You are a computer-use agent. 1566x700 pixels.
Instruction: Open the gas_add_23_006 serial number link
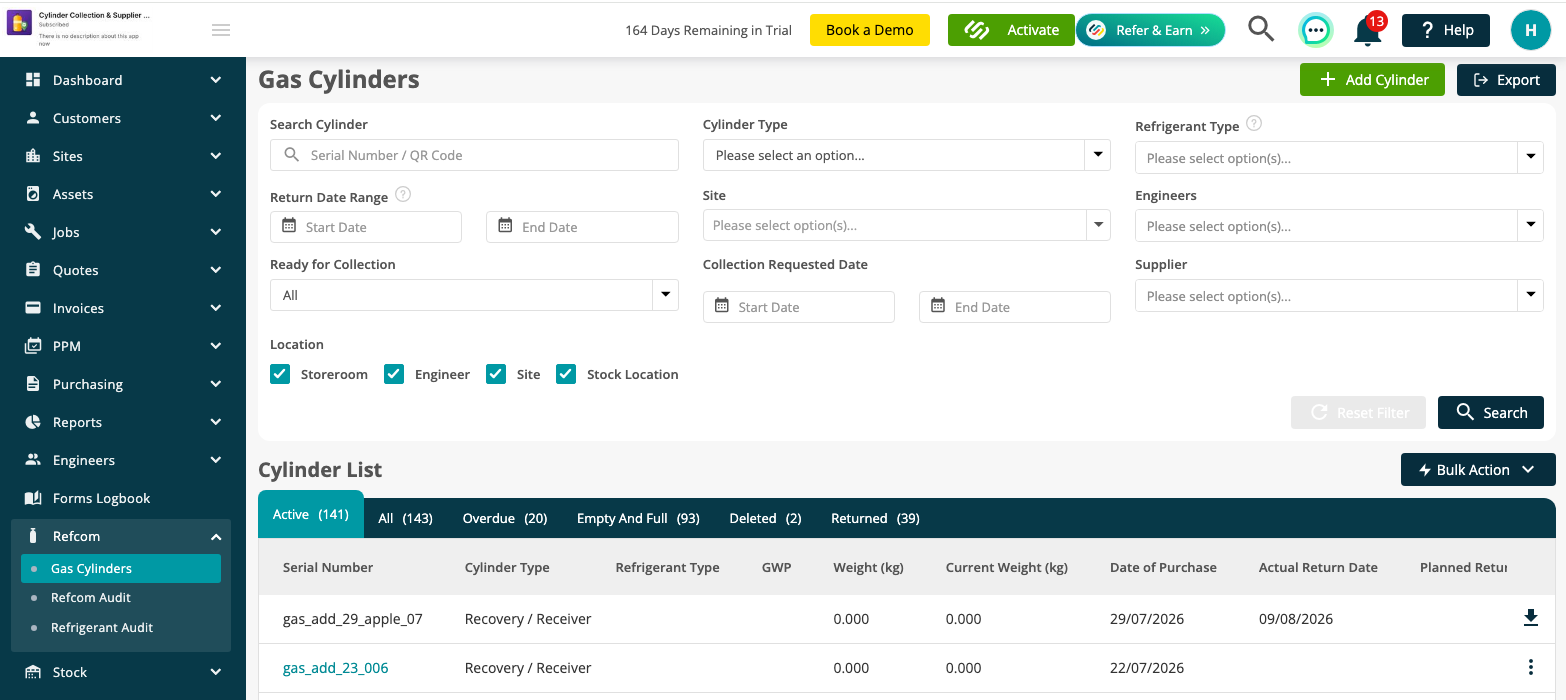[335, 667]
